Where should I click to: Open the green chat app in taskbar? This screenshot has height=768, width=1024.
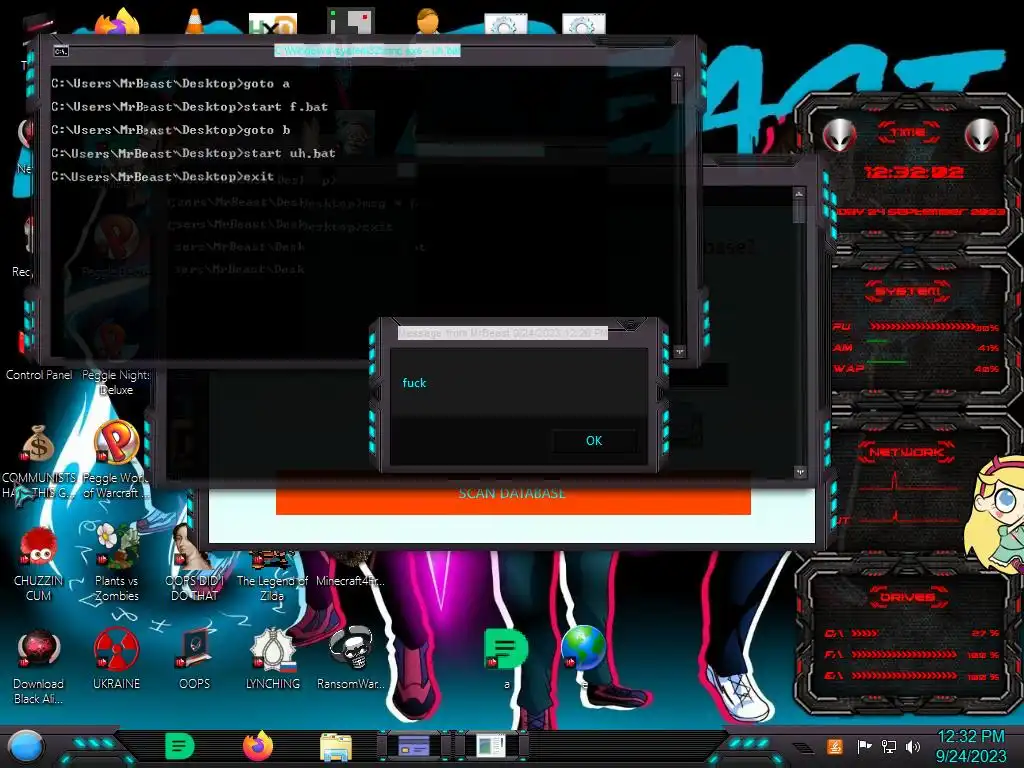tap(179, 746)
